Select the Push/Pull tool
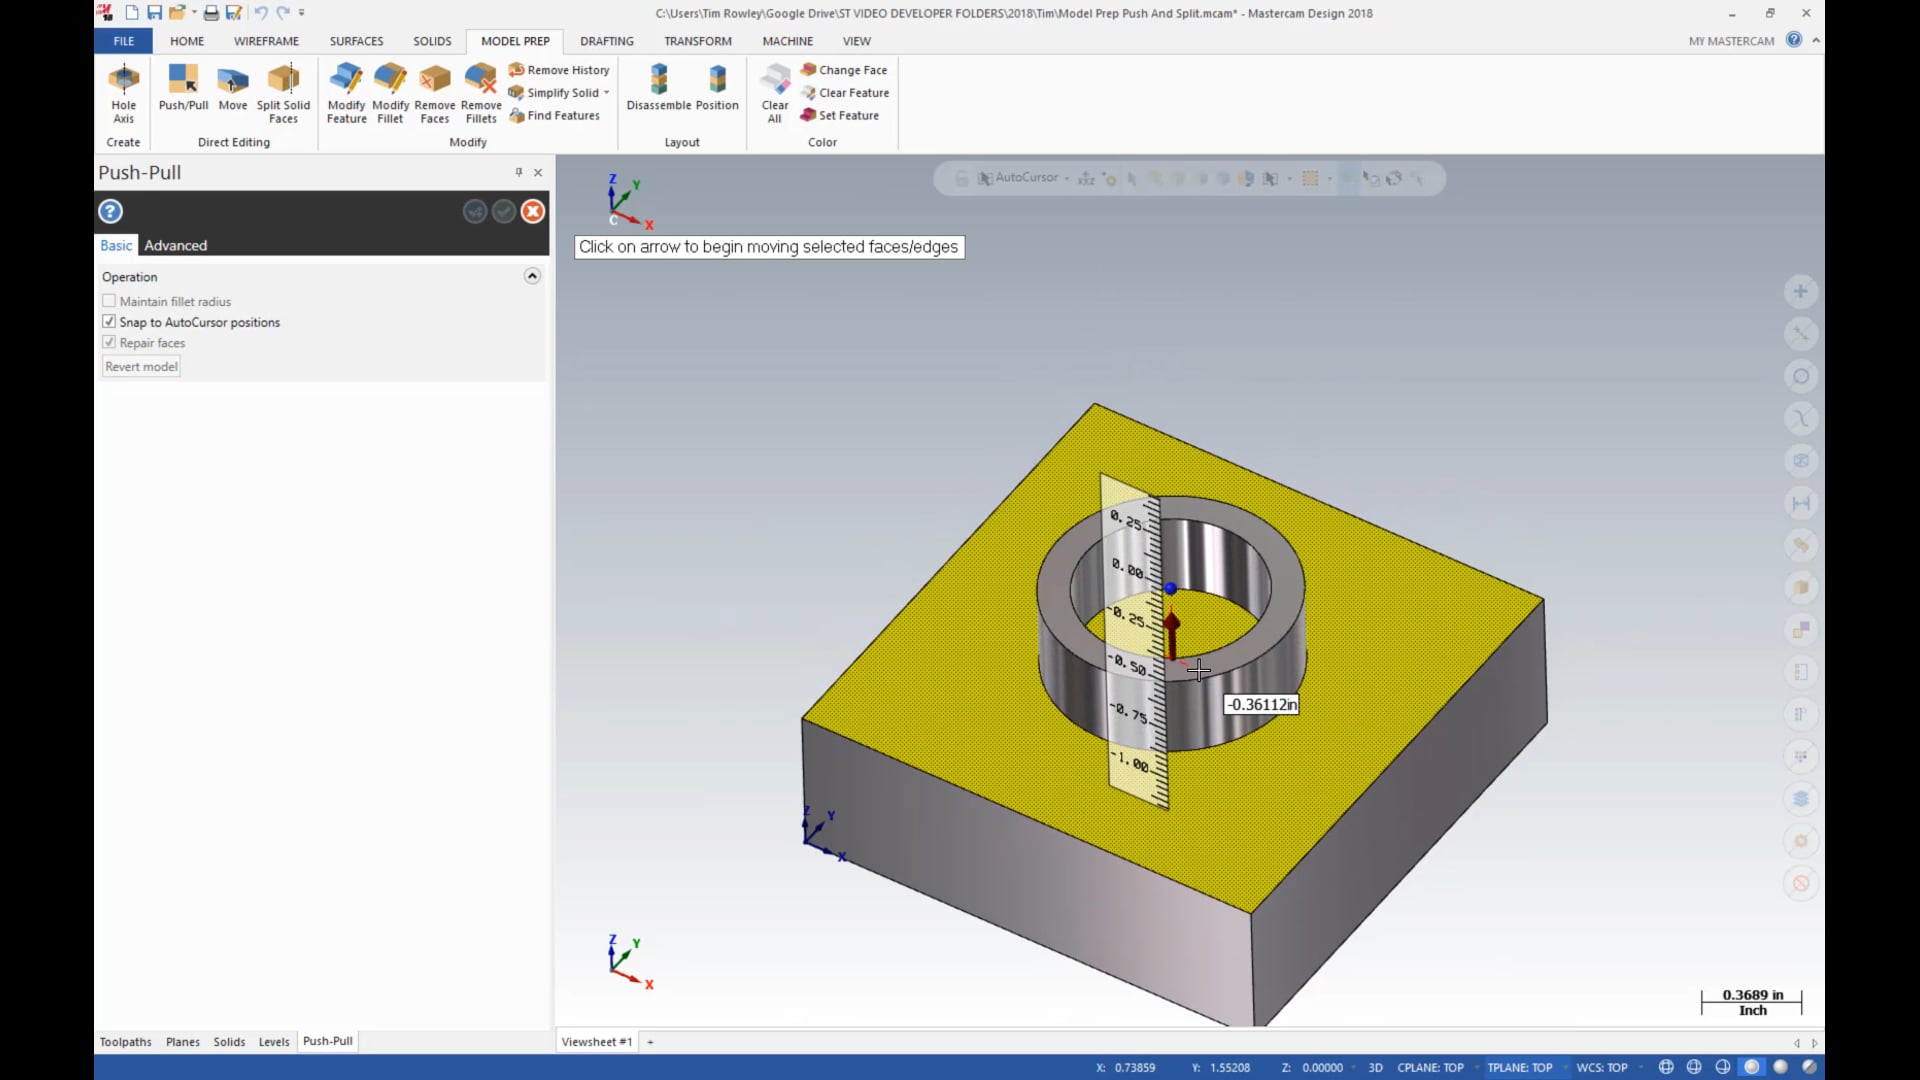The width and height of the screenshot is (1920, 1080). (183, 90)
